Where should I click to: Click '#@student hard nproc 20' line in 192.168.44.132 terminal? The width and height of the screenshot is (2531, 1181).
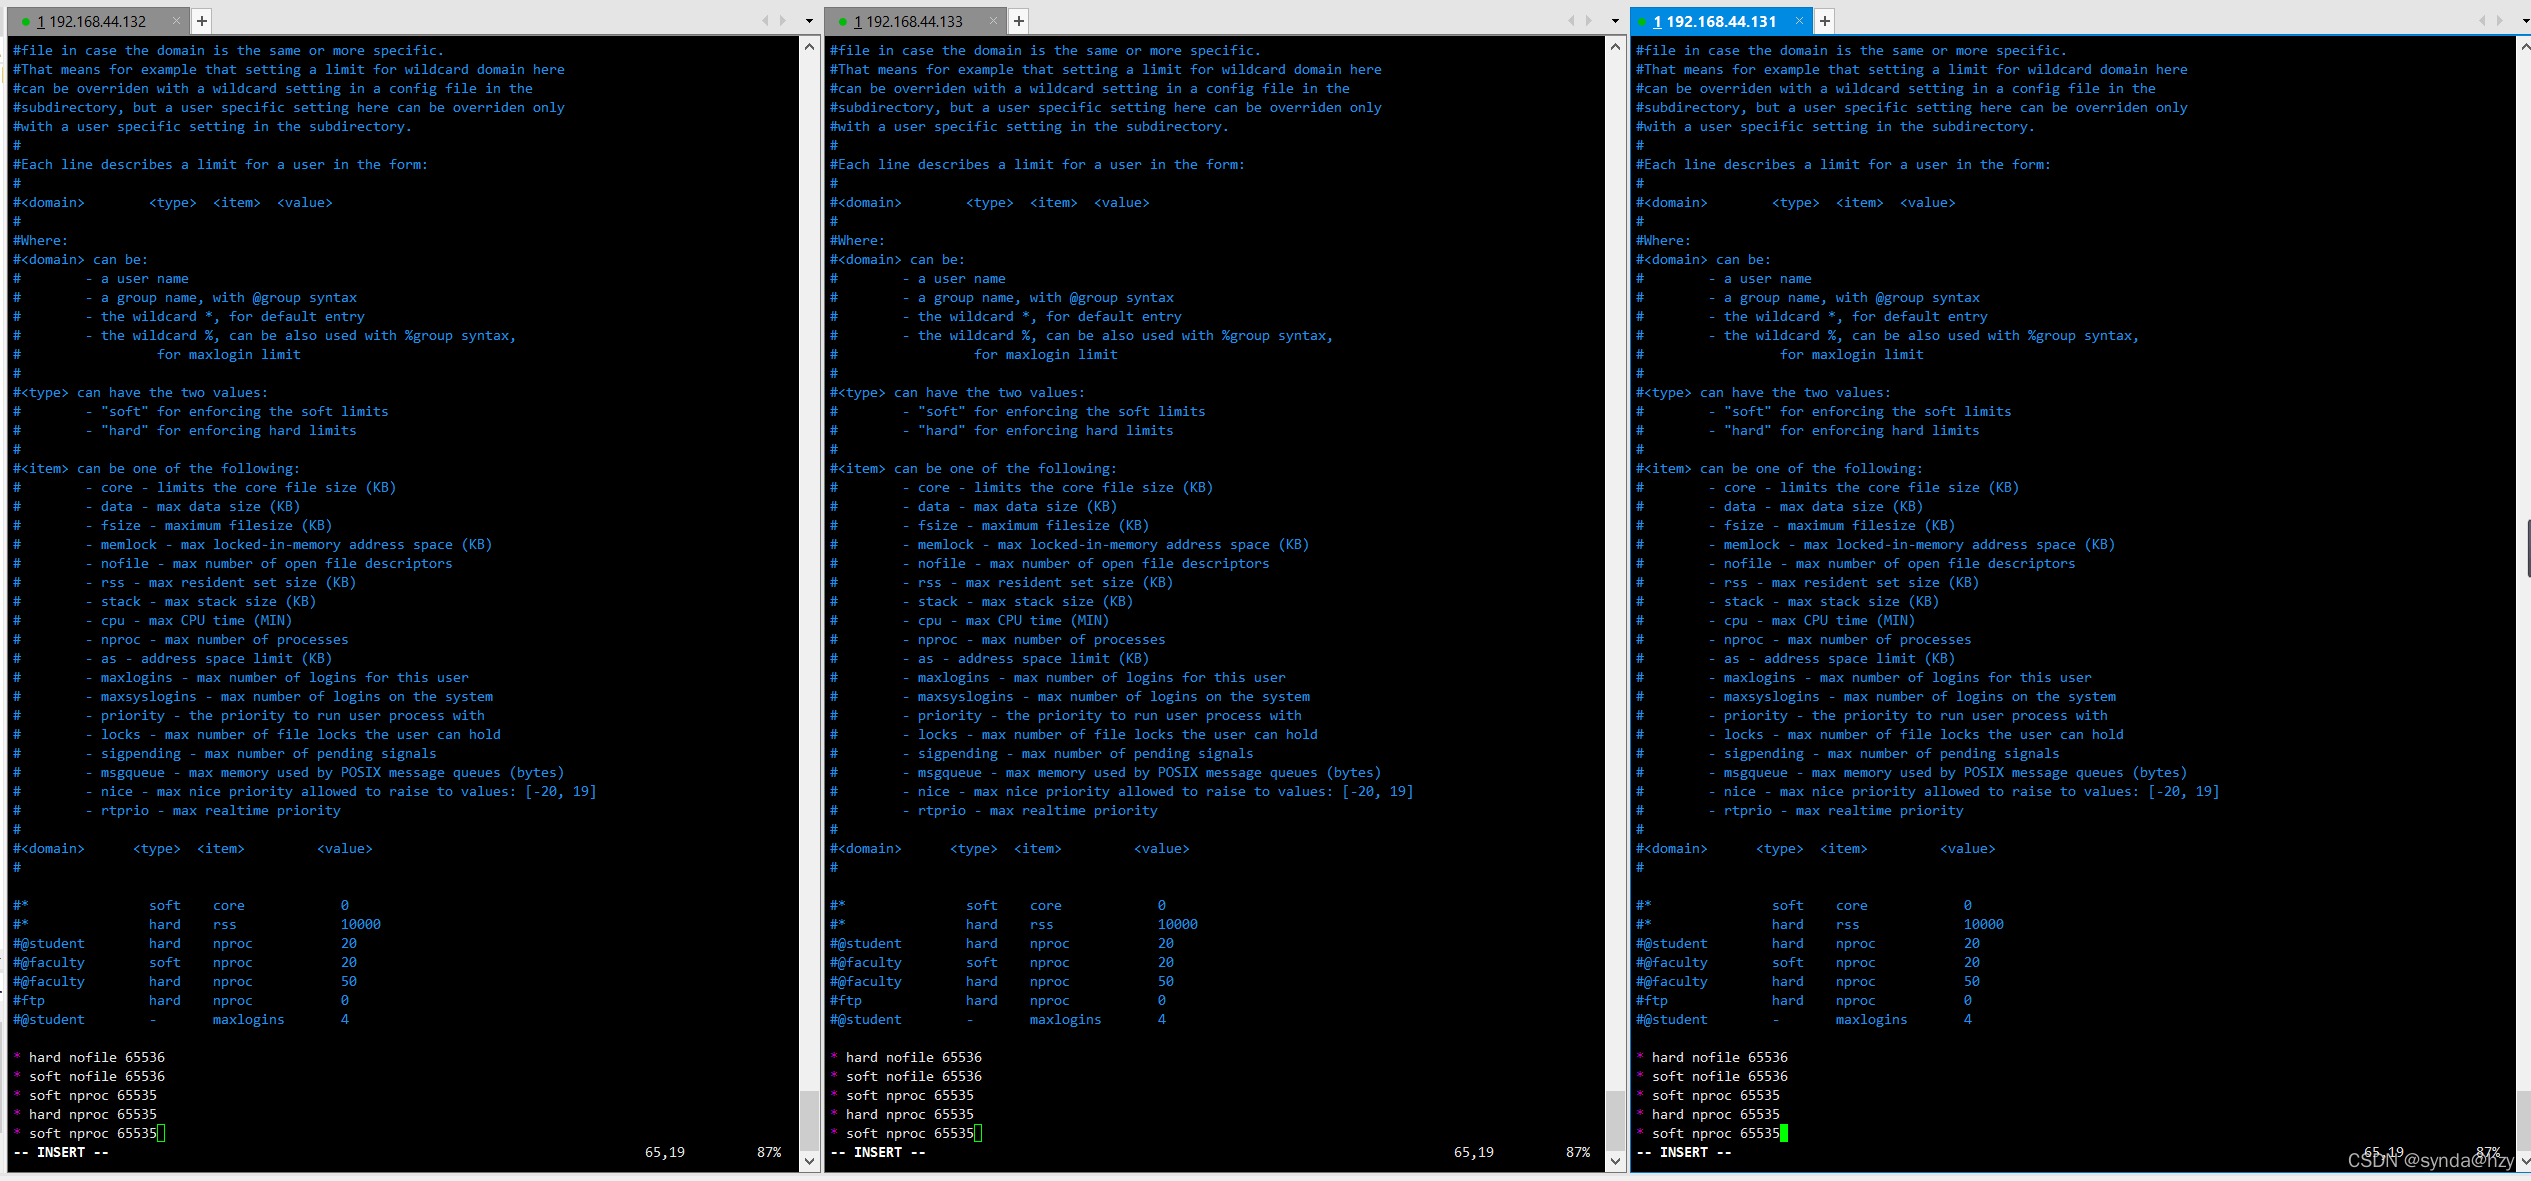click(x=185, y=943)
